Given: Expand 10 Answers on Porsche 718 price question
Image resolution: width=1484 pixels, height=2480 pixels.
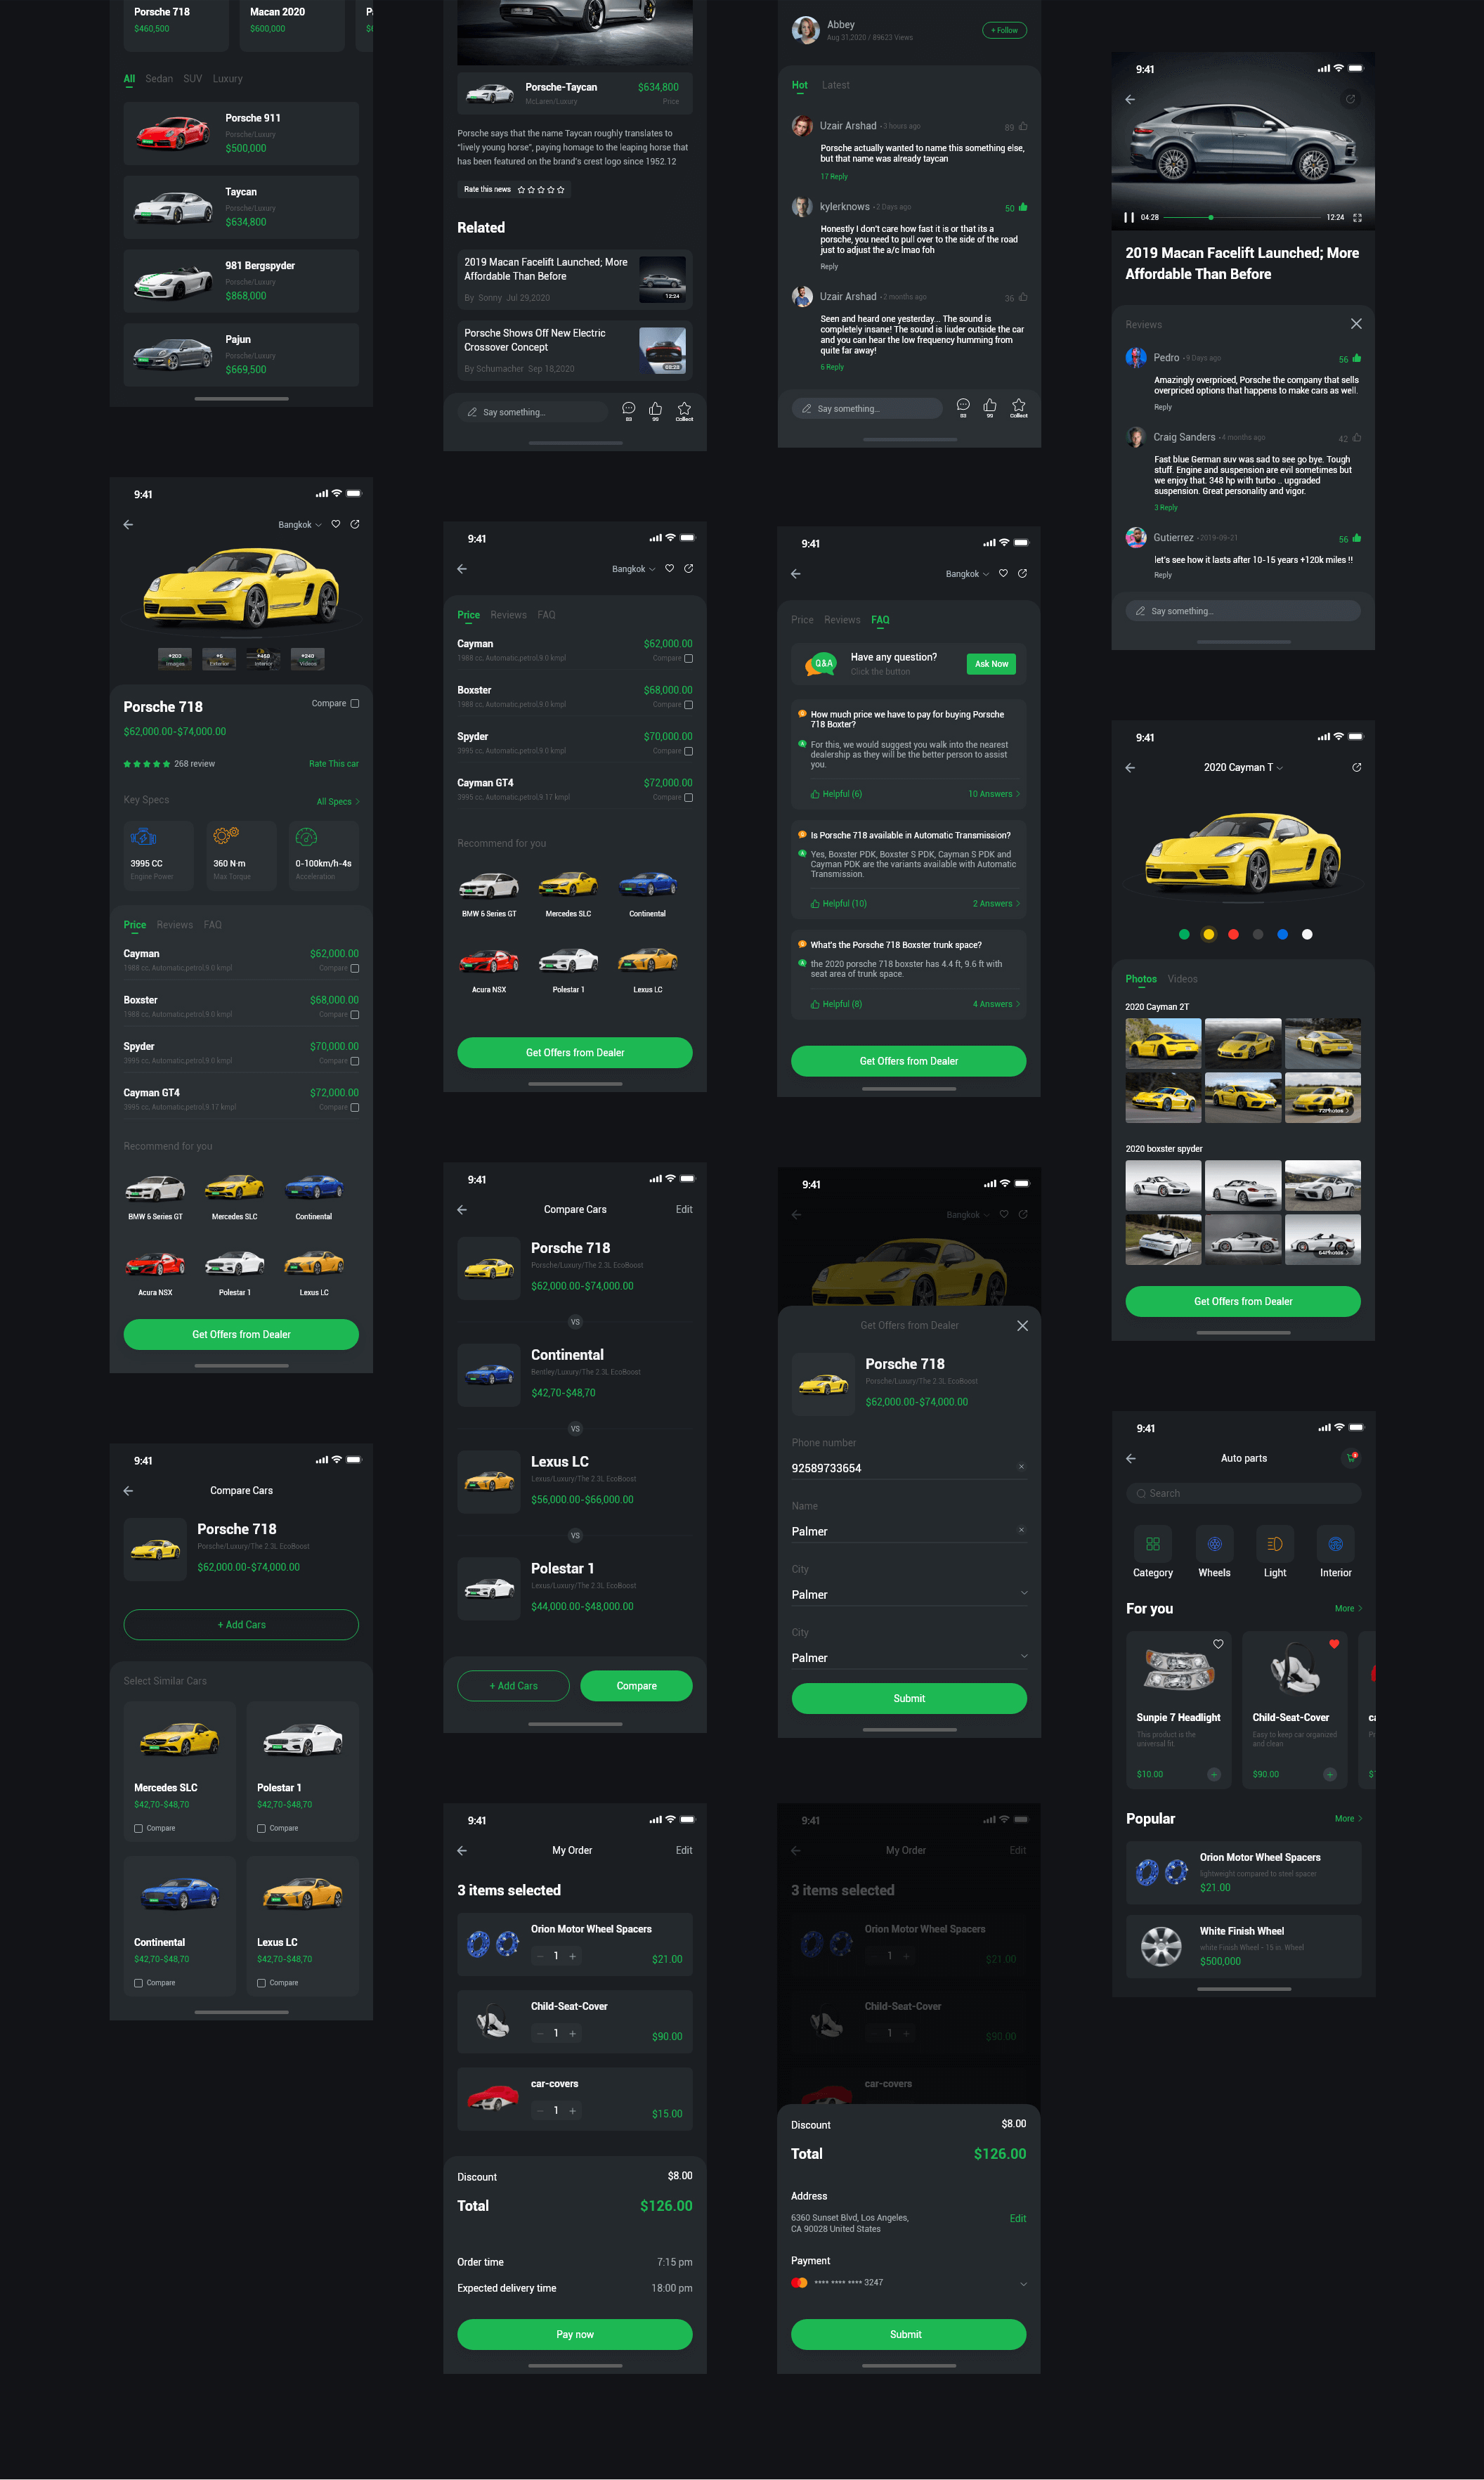Looking at the screenshot, I should (994, 794).
